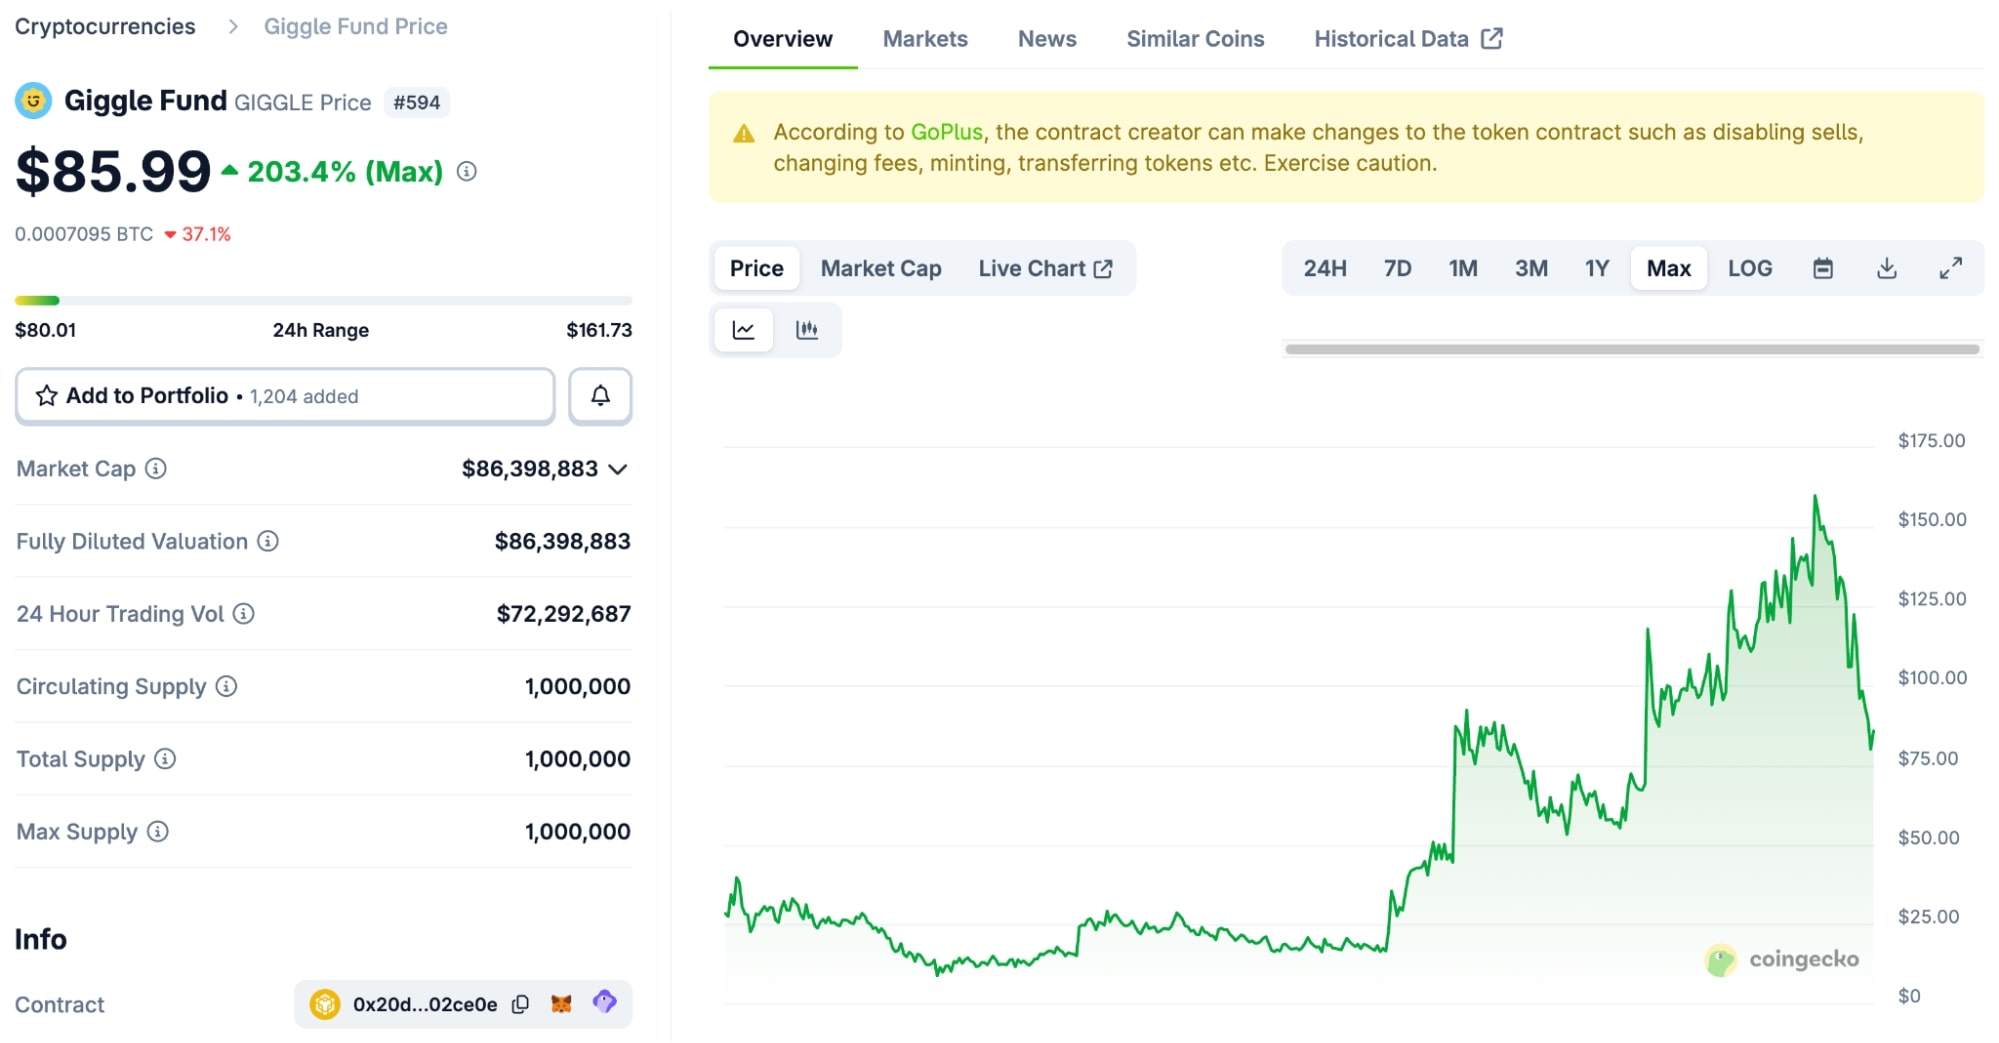1999x1043 pixels.
Task: Open the calendar date range picker
Action: pyautogui.click(x=1823, y=268)
